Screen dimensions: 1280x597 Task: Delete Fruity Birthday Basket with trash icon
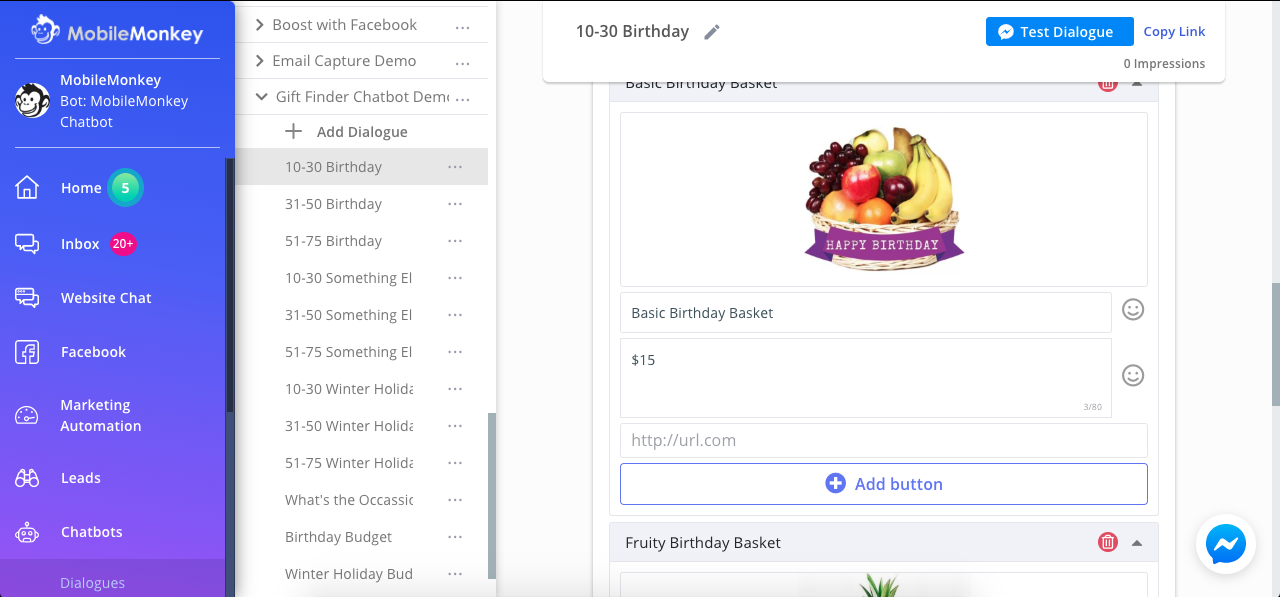(1107, 541)
